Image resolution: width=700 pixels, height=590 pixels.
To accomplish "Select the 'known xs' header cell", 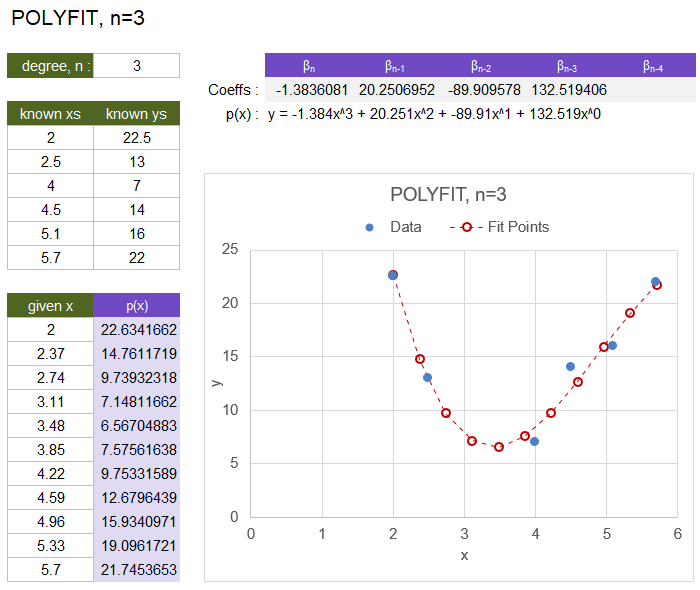I will [50, 114].
